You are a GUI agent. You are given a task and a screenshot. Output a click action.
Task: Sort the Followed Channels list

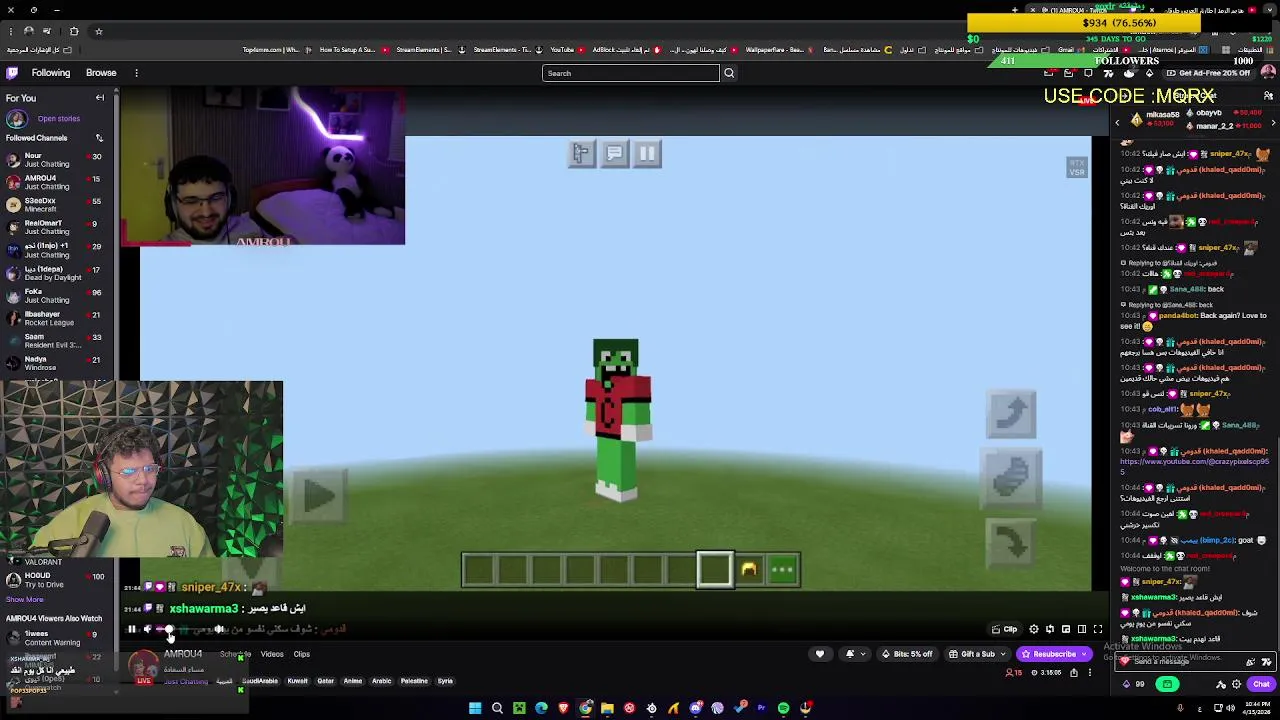click(x=99, y=138)
